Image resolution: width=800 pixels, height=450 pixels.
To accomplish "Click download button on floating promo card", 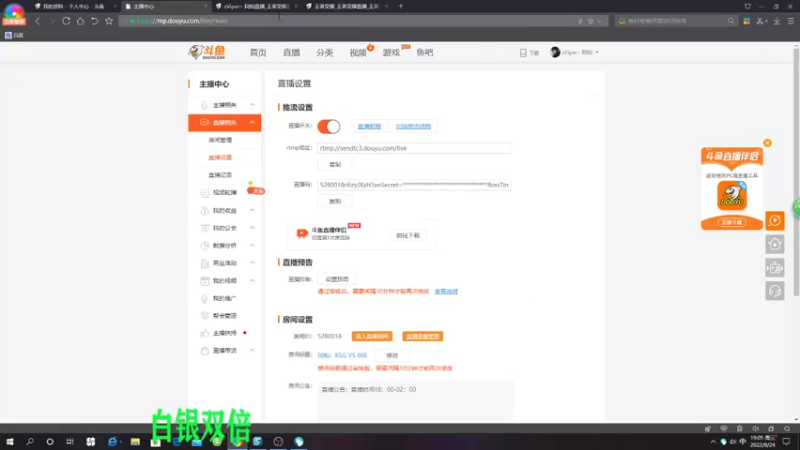I will (732, 222).
